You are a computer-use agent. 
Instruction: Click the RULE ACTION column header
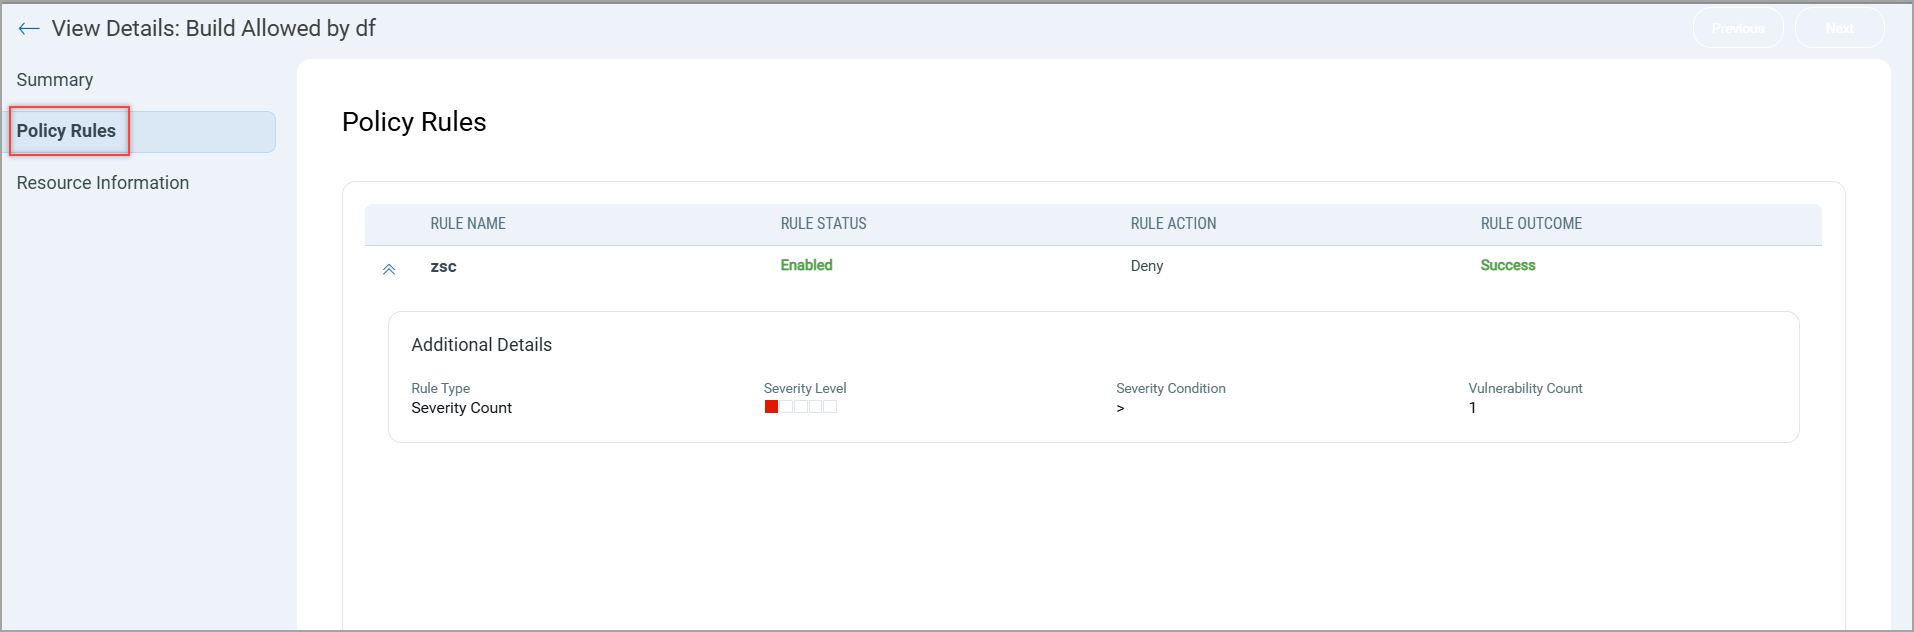pos(1173,224)
